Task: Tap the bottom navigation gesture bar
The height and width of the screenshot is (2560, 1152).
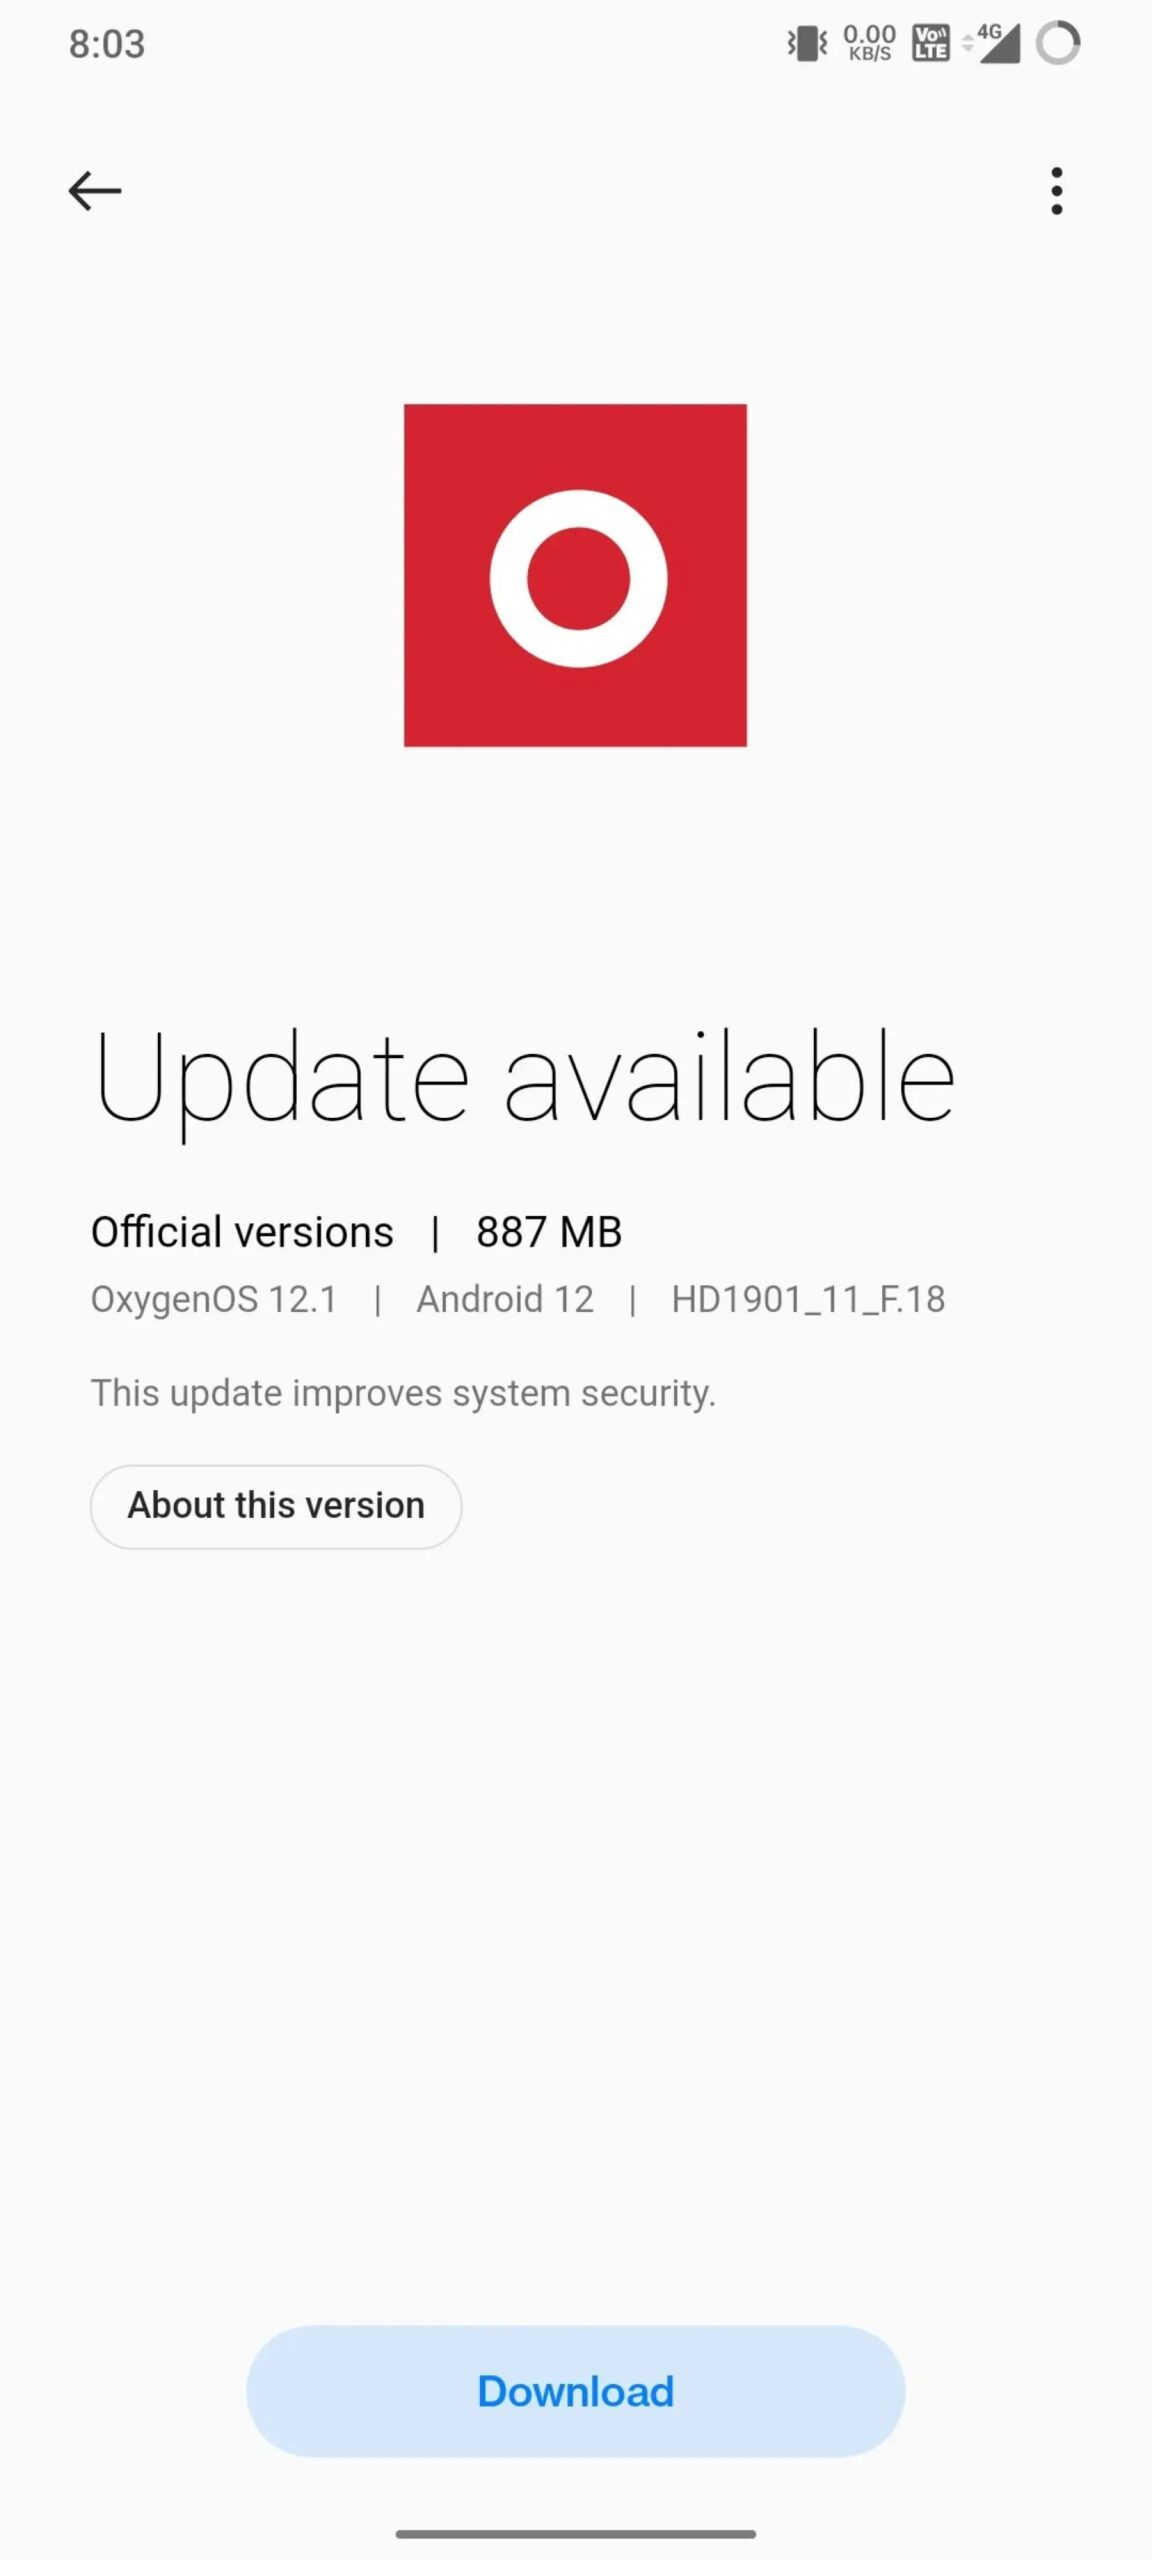Action: coord(575,2534)
